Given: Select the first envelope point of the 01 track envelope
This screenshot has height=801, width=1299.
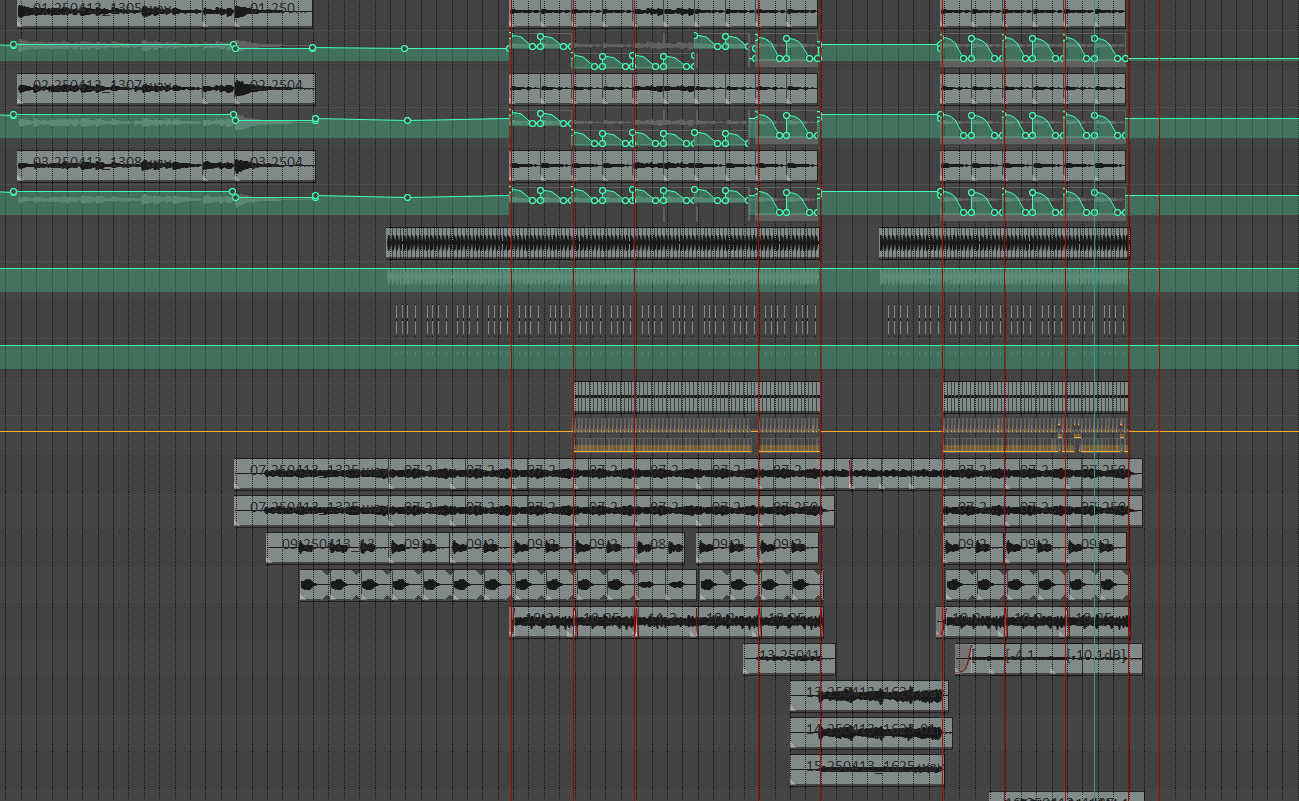Looking at the screenshot, I should 13,45.
